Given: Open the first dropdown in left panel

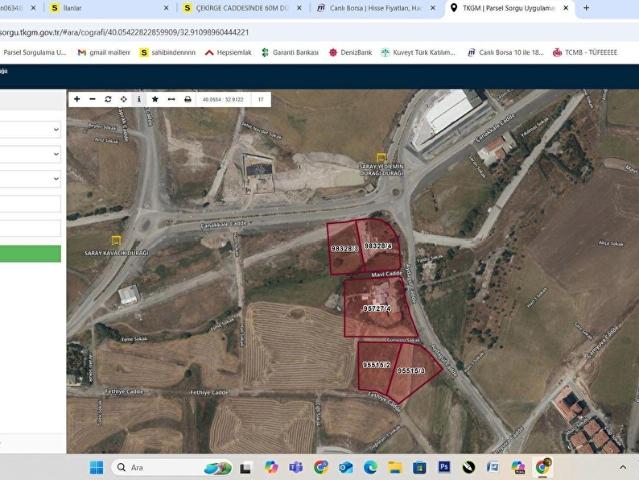Looking at the screenshot, I should tap(30, 130).
